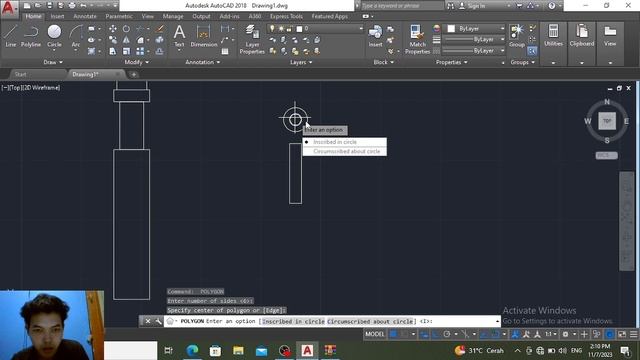Expand the Groups panel

(522, 62)
